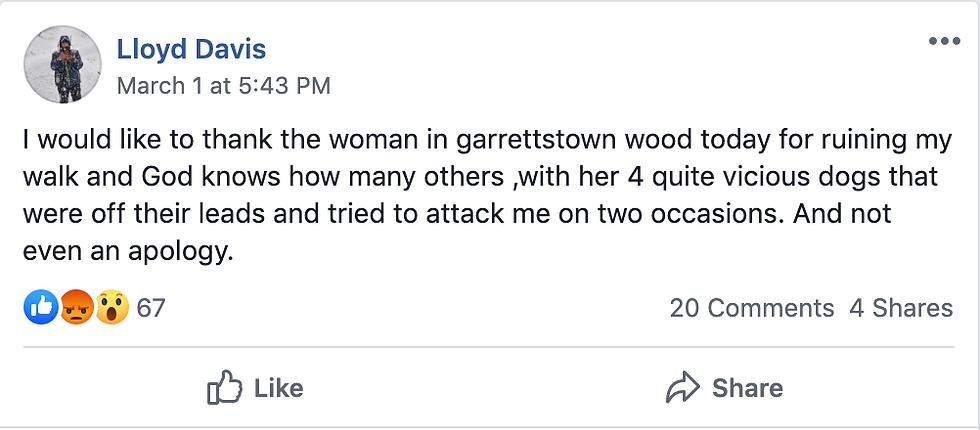This screenshot has height=430, width=980.
Task: Click the word apology ending the post
Action: pos(177,252)
